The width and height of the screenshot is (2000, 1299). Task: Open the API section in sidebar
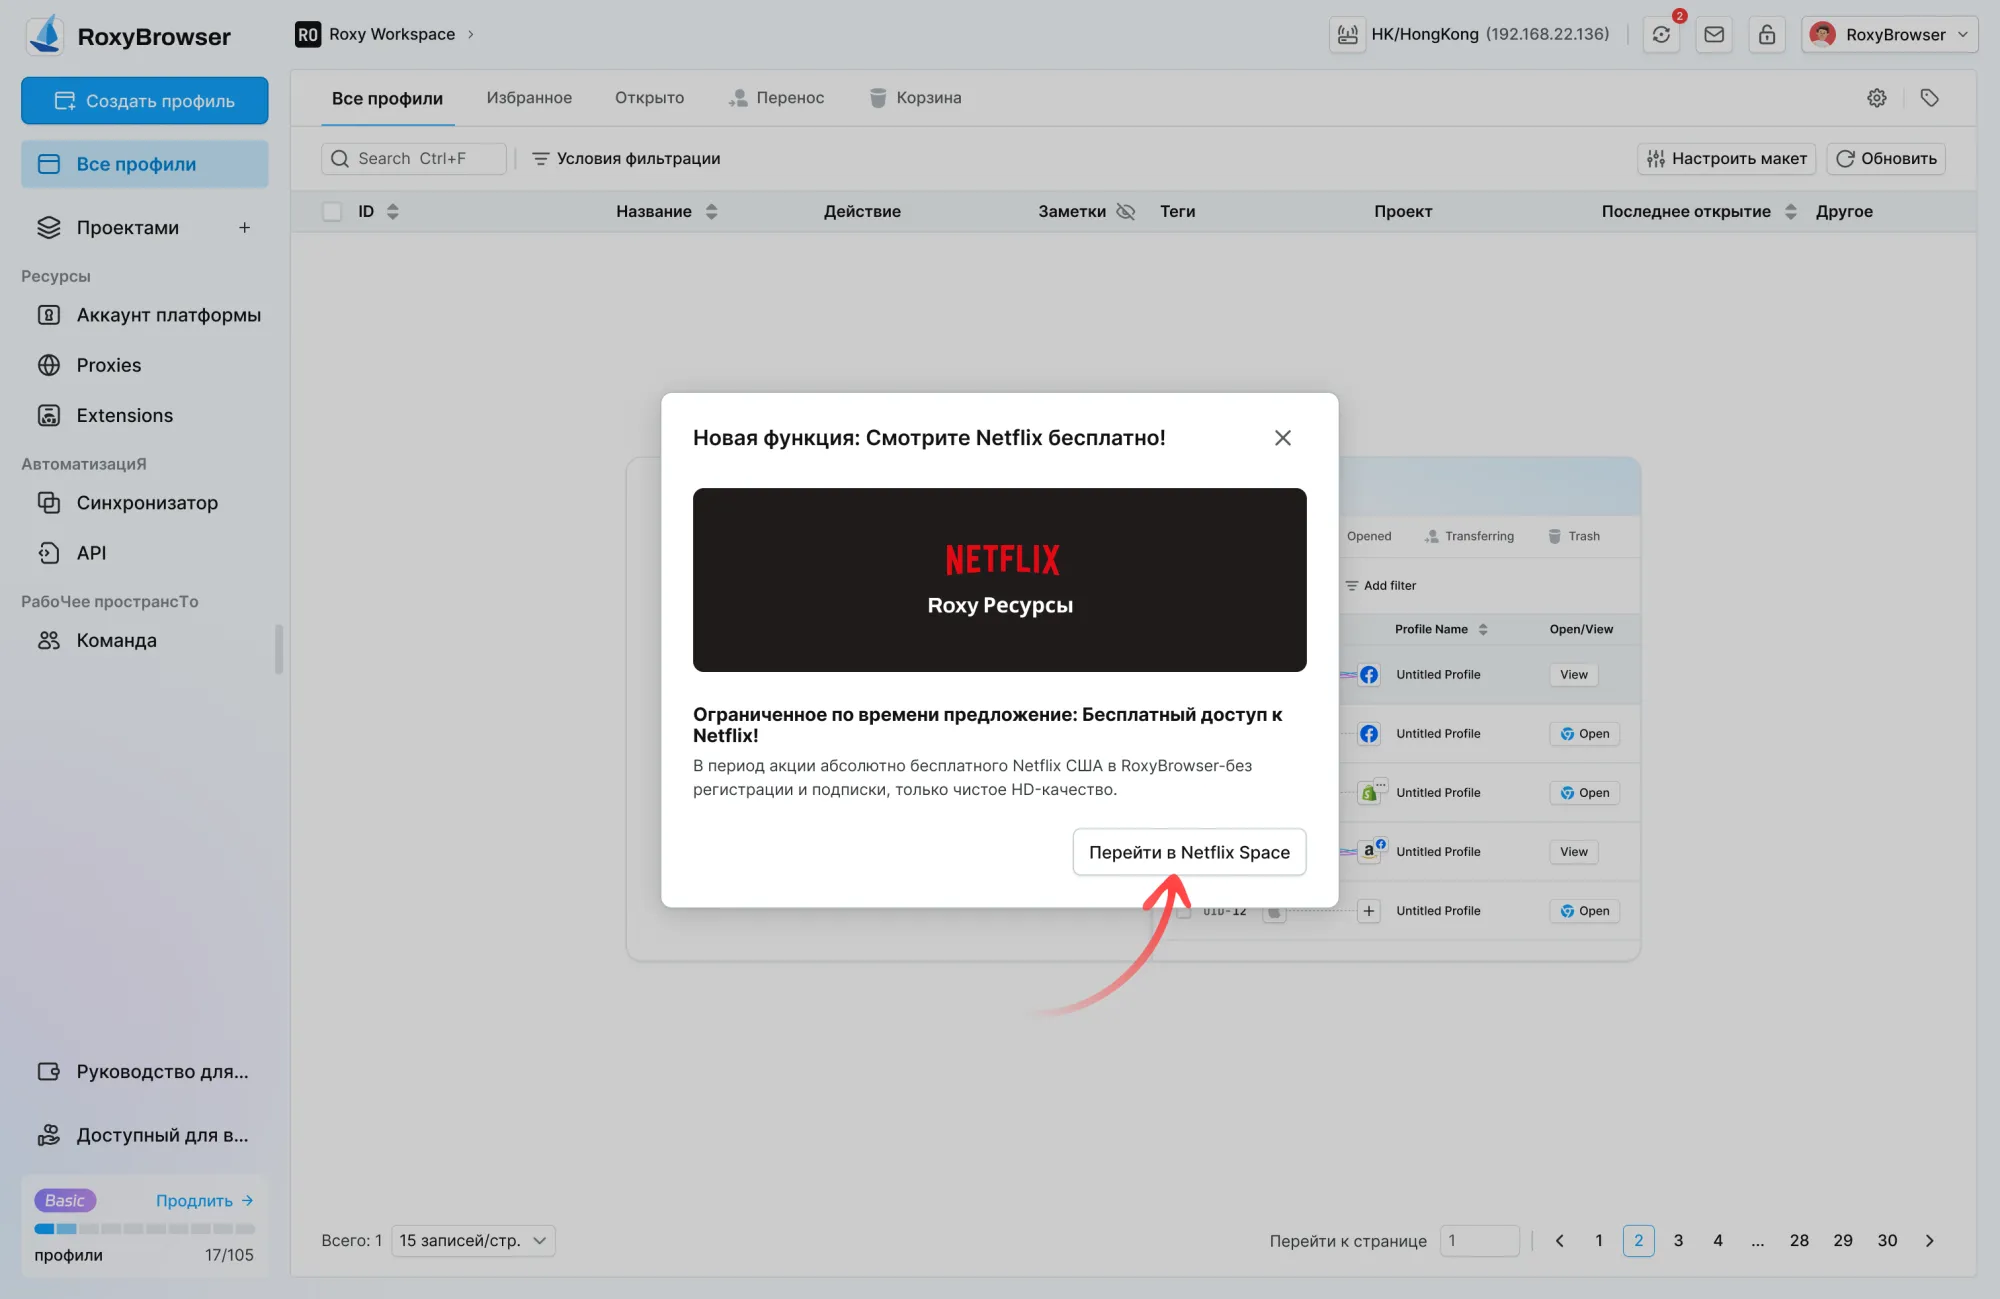pos(93,553)
